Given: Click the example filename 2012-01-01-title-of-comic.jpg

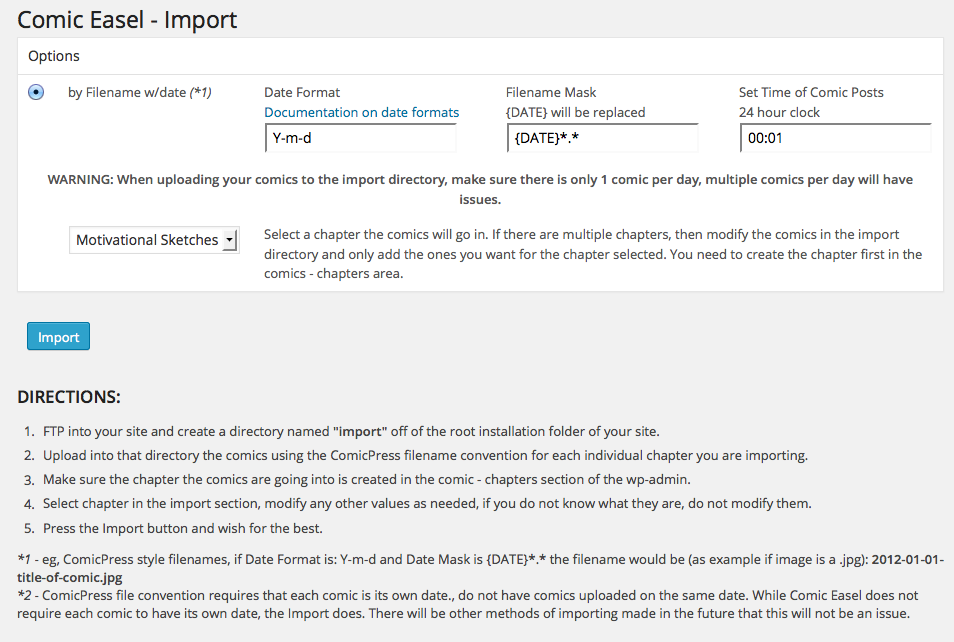Looking at the screenshot, I should tap(480, 569).
